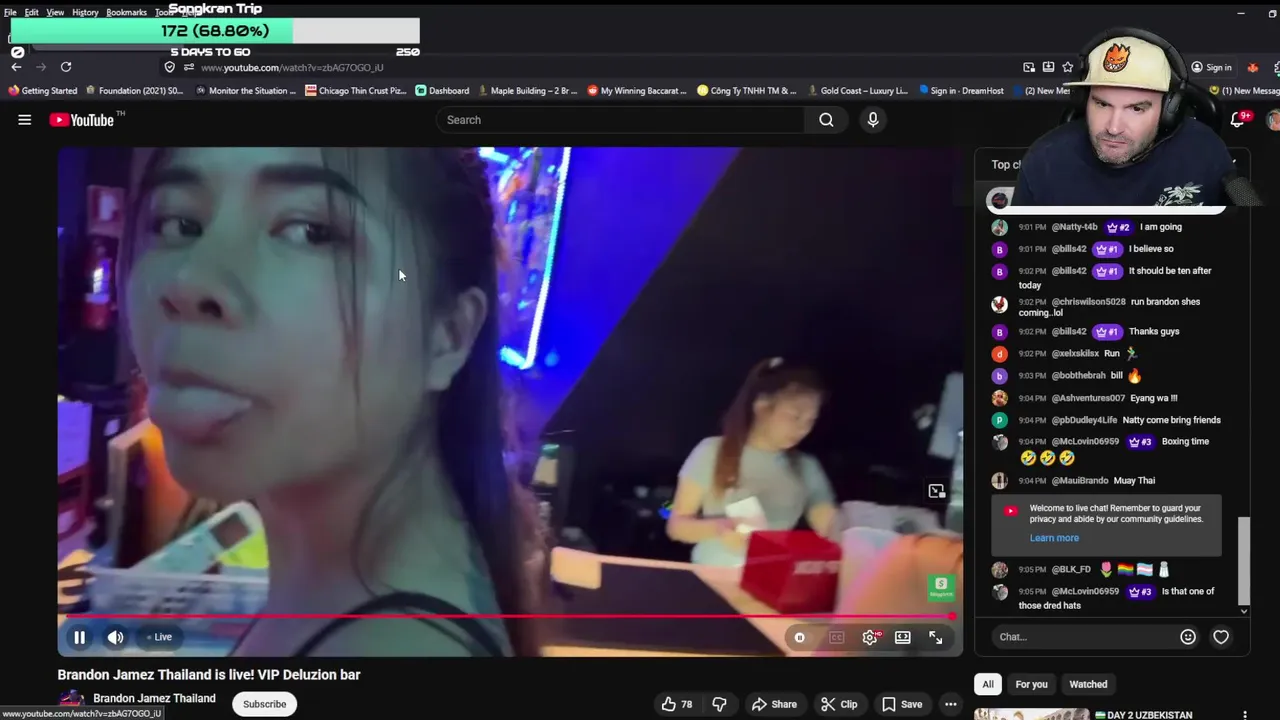The width and height of the screenshot is (1280, 720).
Task: Open Chicago Thin Crust Pizza bookmark
Action: click(x=356, y=91)
